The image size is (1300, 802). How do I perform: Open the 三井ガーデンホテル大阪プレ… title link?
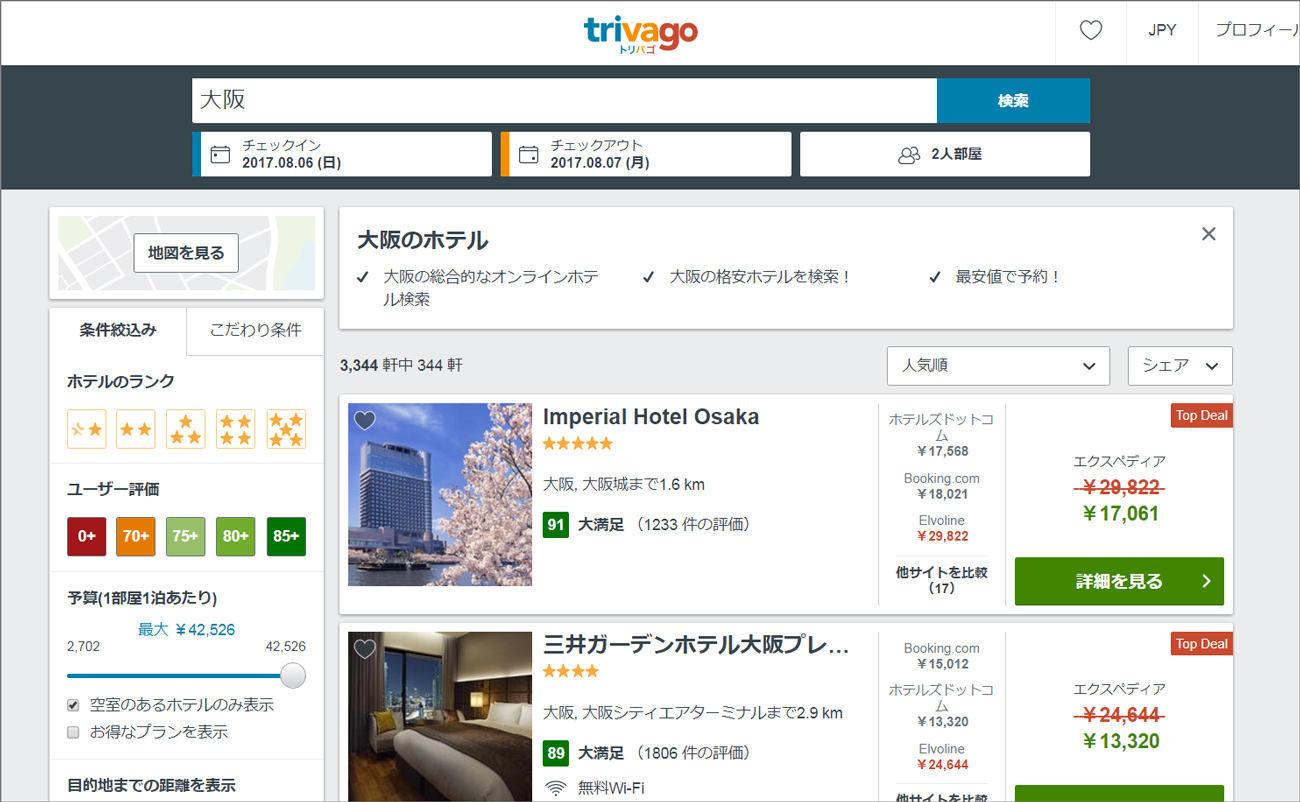(696, 645)
